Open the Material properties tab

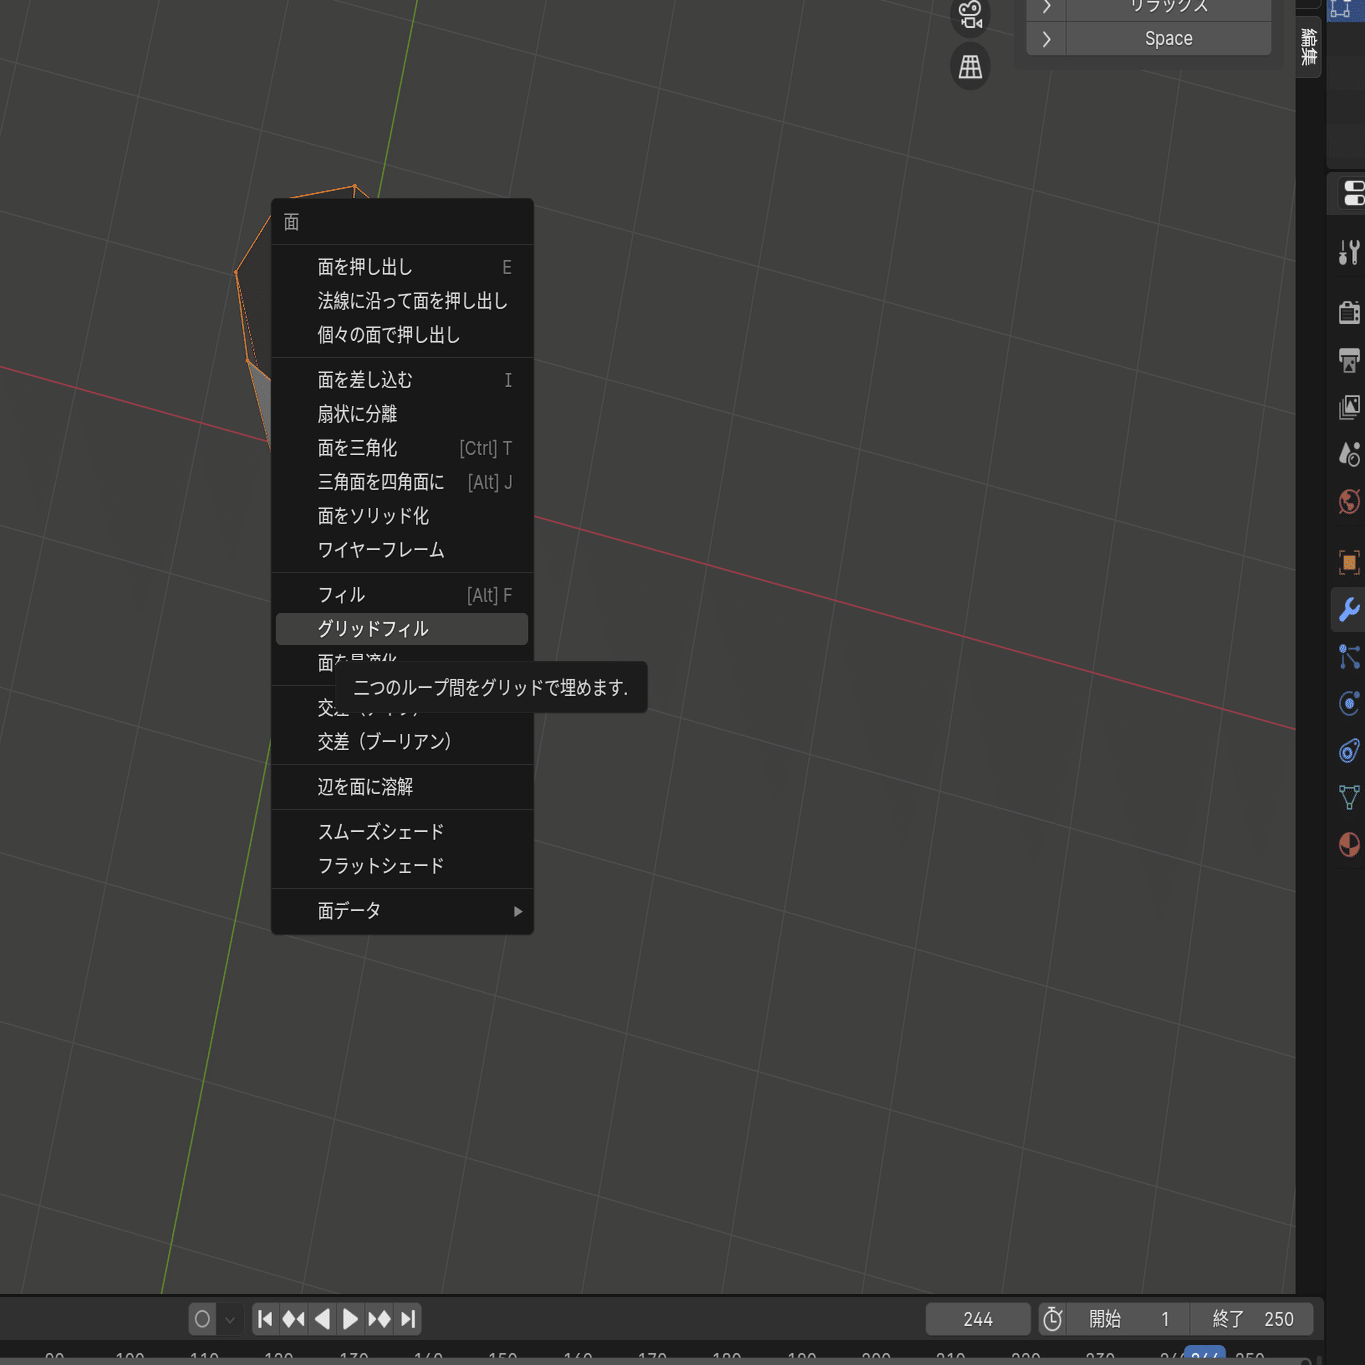(1349, 845)
